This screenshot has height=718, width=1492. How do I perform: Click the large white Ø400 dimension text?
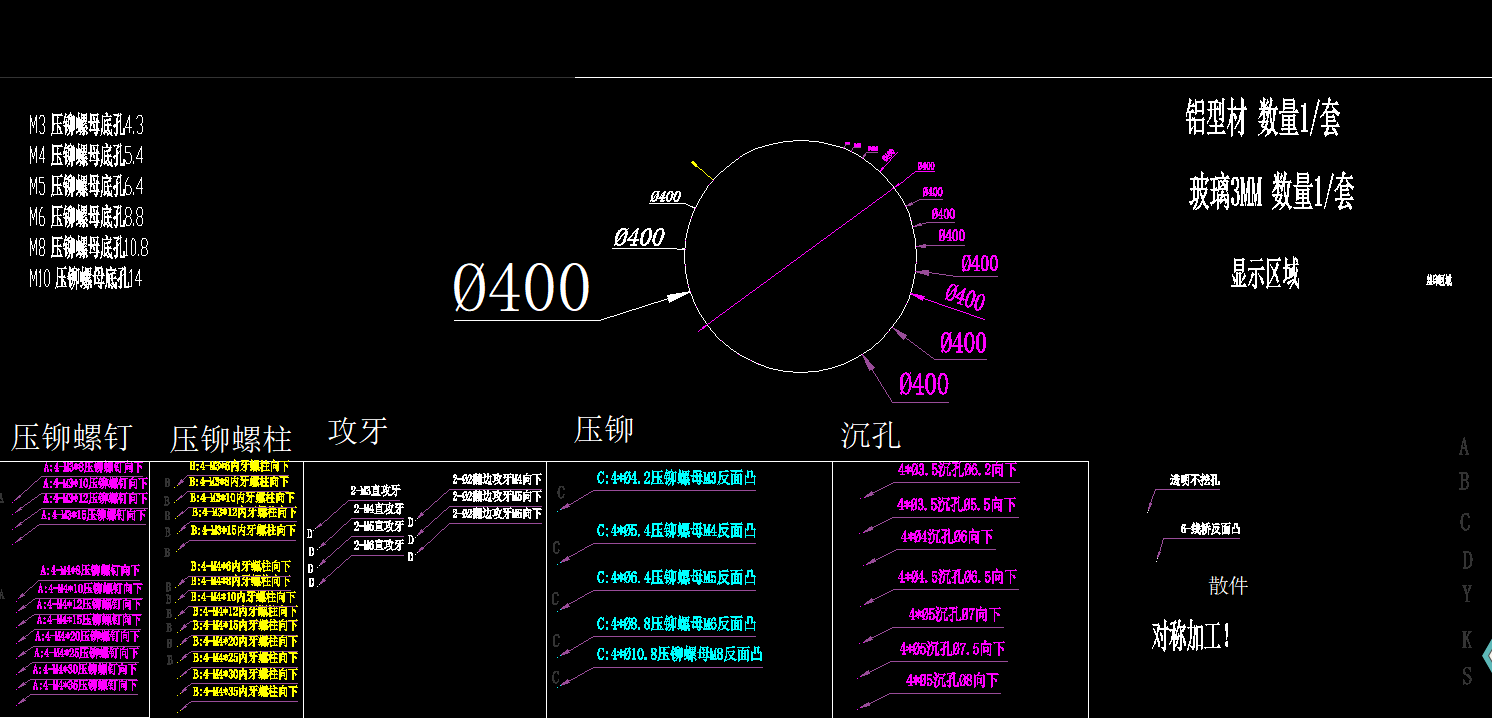point(521,288)
